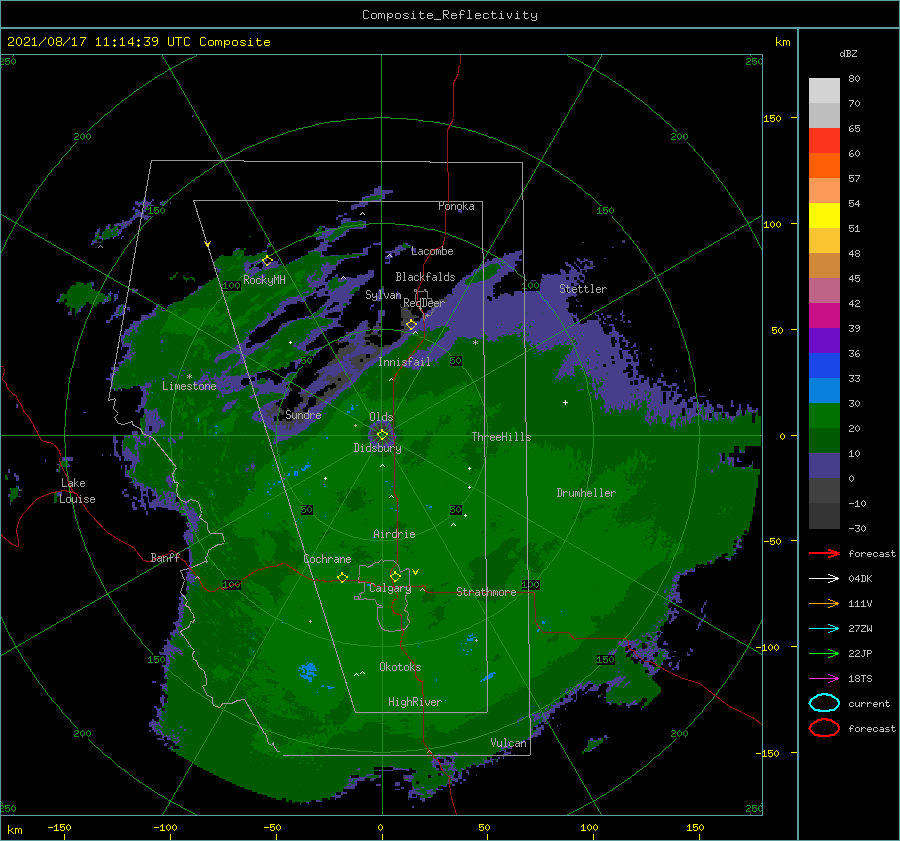Select the cyan current ellipse icon
This screenshot has height=841, width=900.
pyautogui.click(x=824, y=703)
